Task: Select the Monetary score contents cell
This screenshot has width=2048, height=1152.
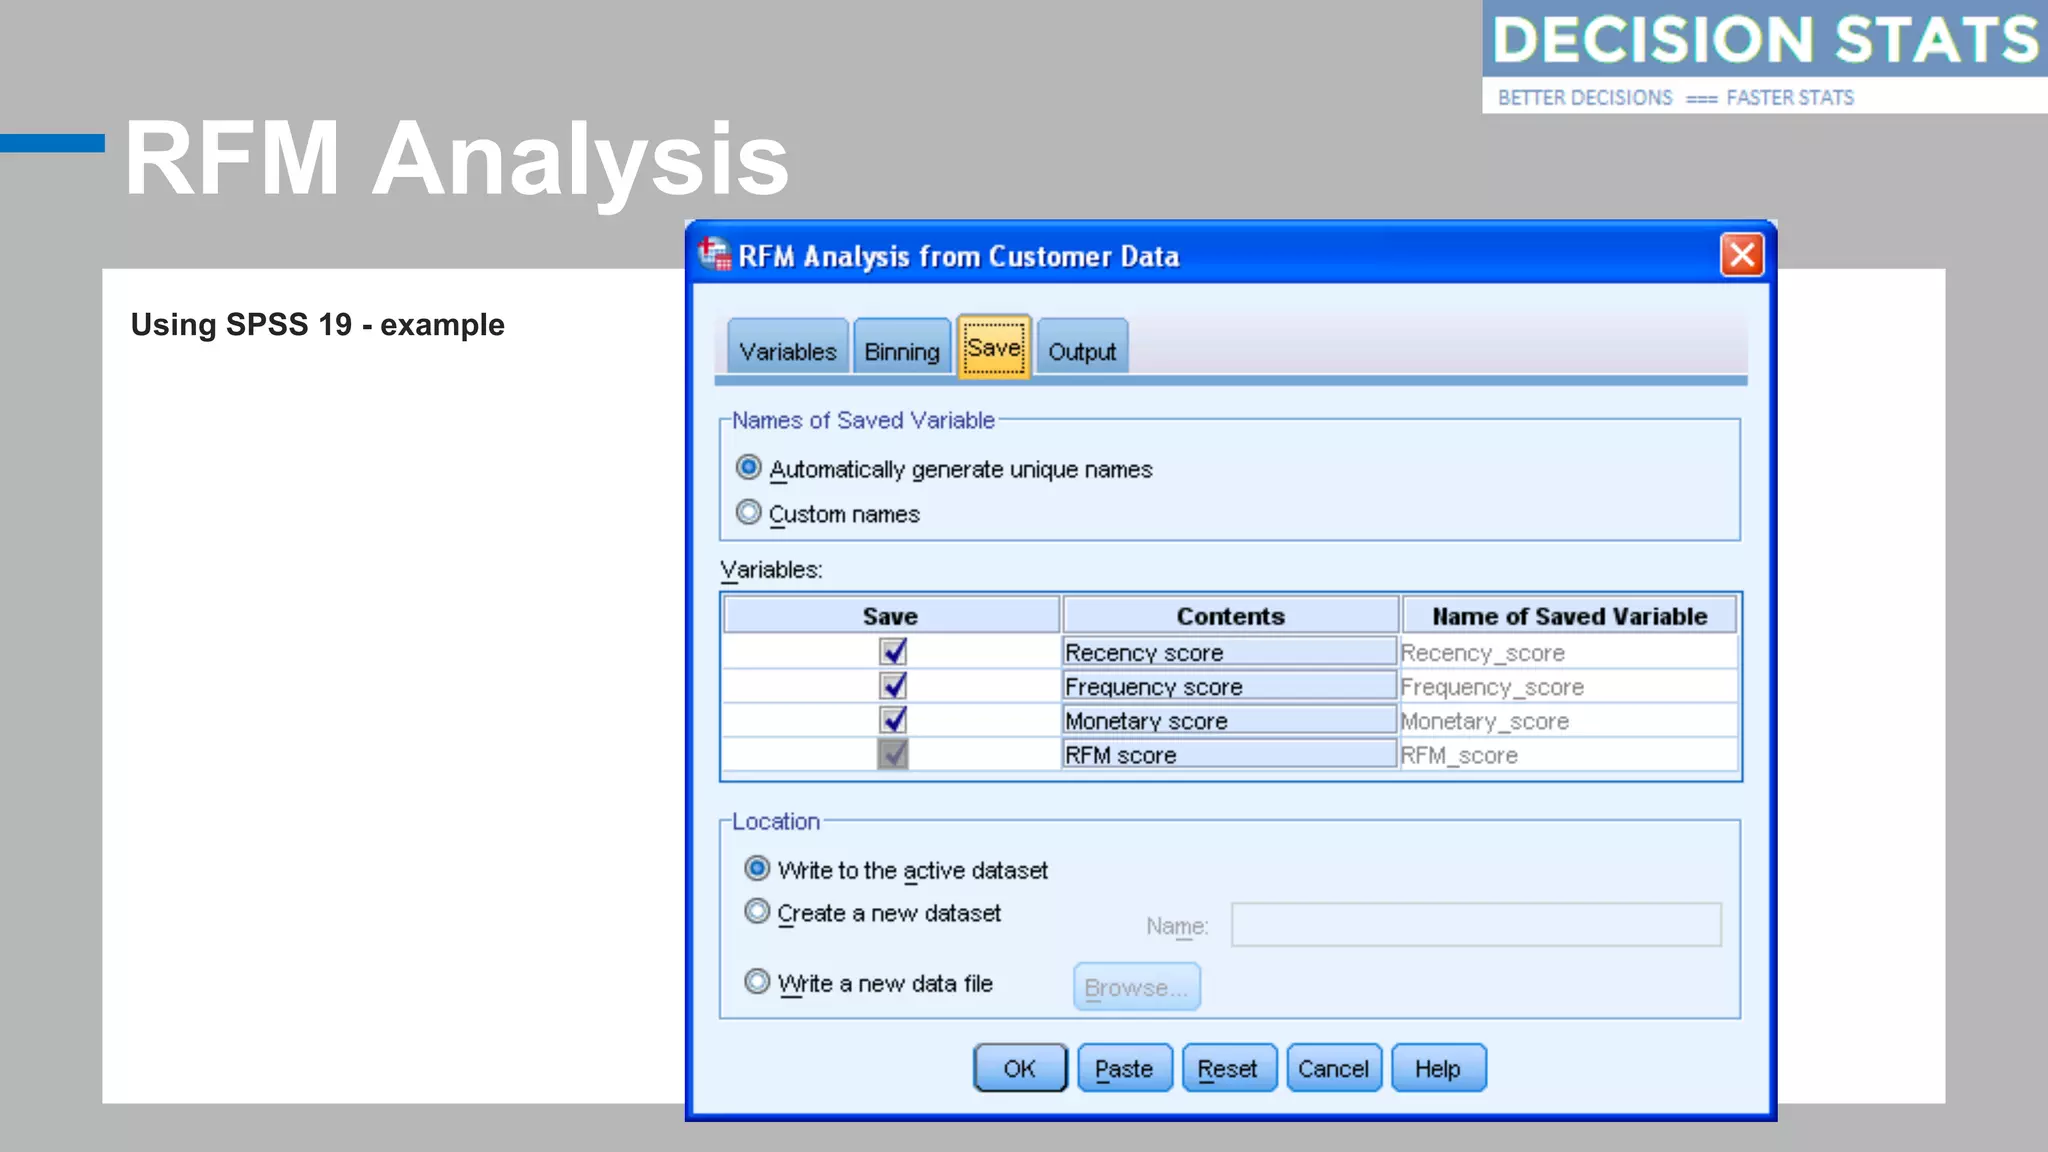Action: click(1229, 720)
